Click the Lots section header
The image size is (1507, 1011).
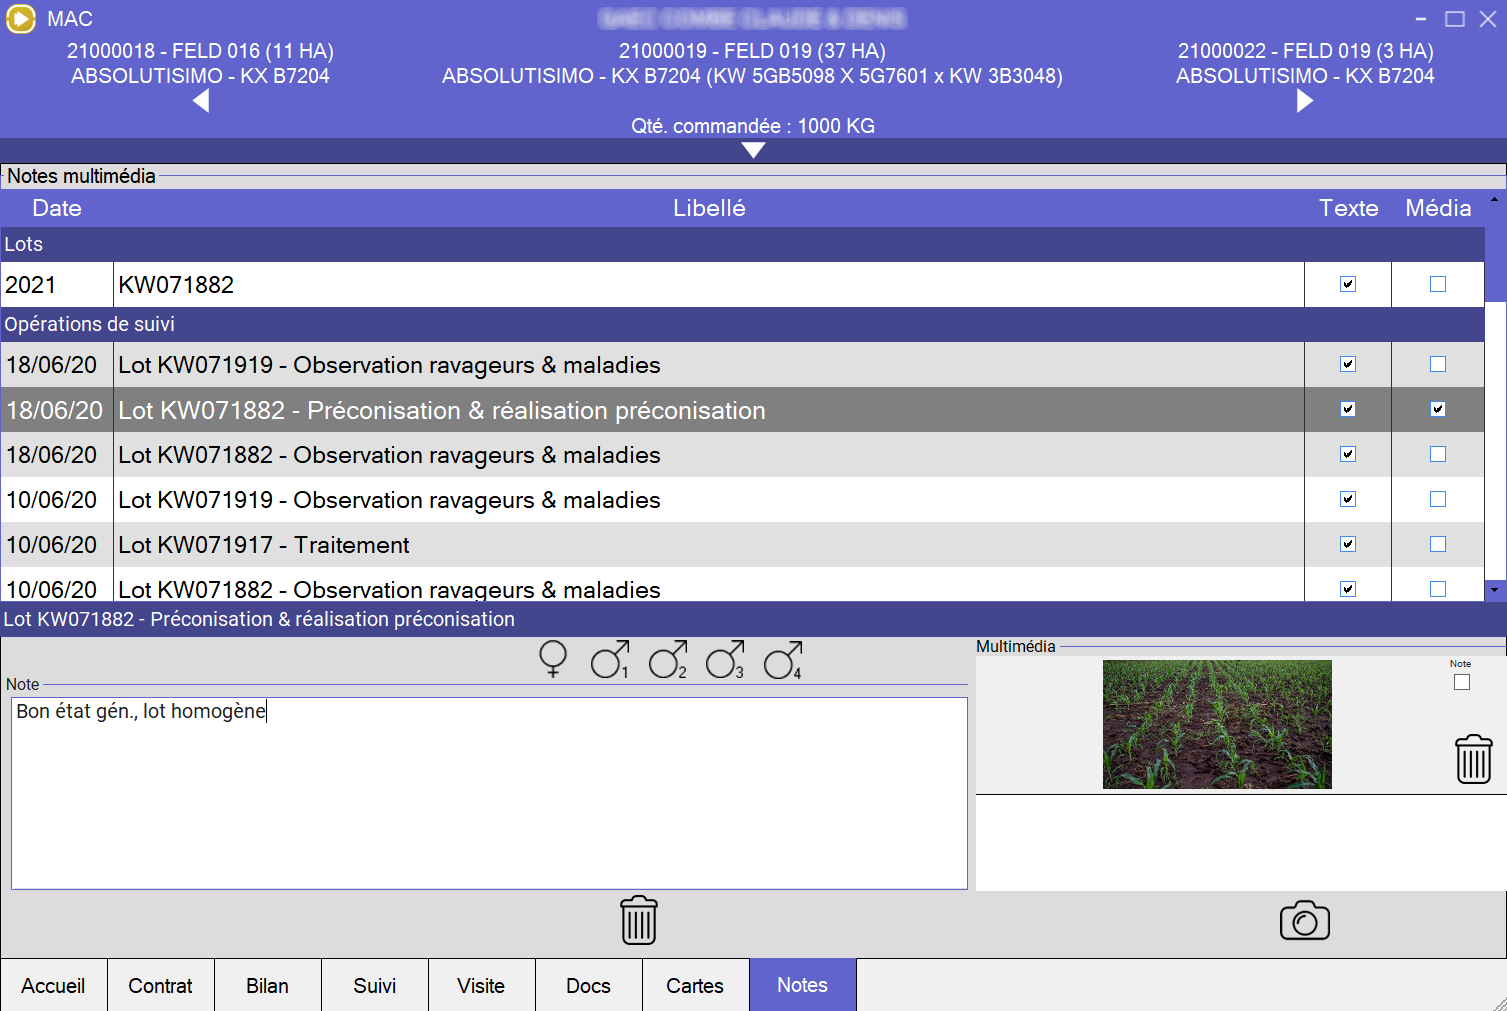coord(742,244)
